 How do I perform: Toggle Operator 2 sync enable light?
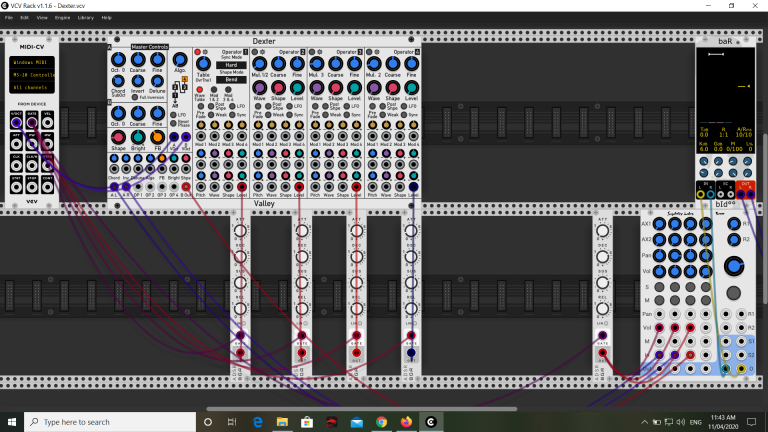click(x=255, y=52)
